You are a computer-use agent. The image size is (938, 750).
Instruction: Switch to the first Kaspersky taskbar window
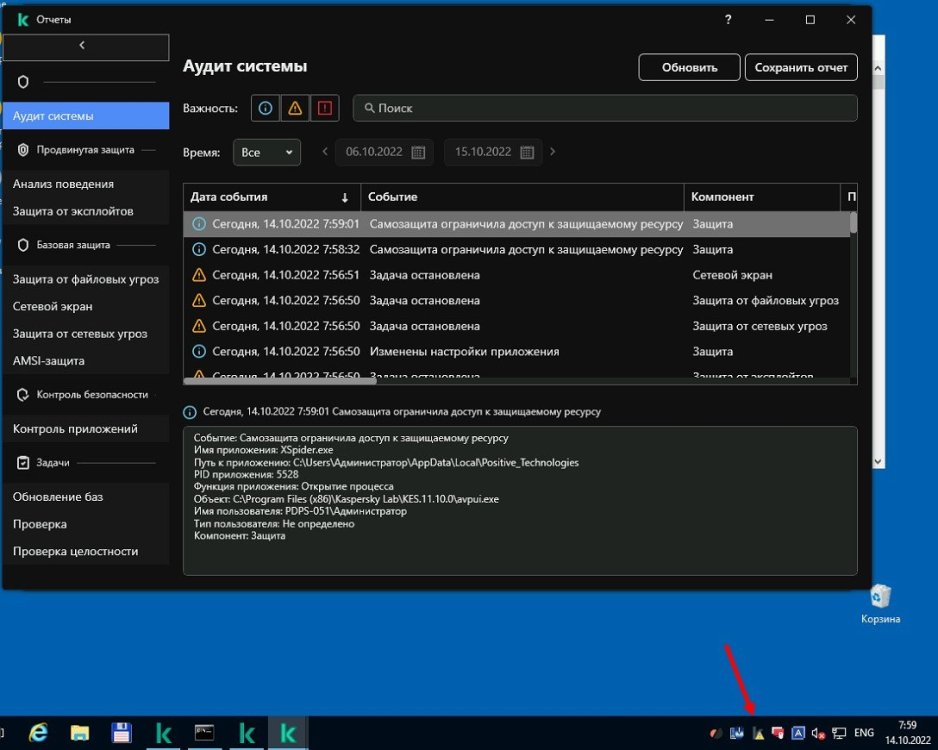pos(163,733)
